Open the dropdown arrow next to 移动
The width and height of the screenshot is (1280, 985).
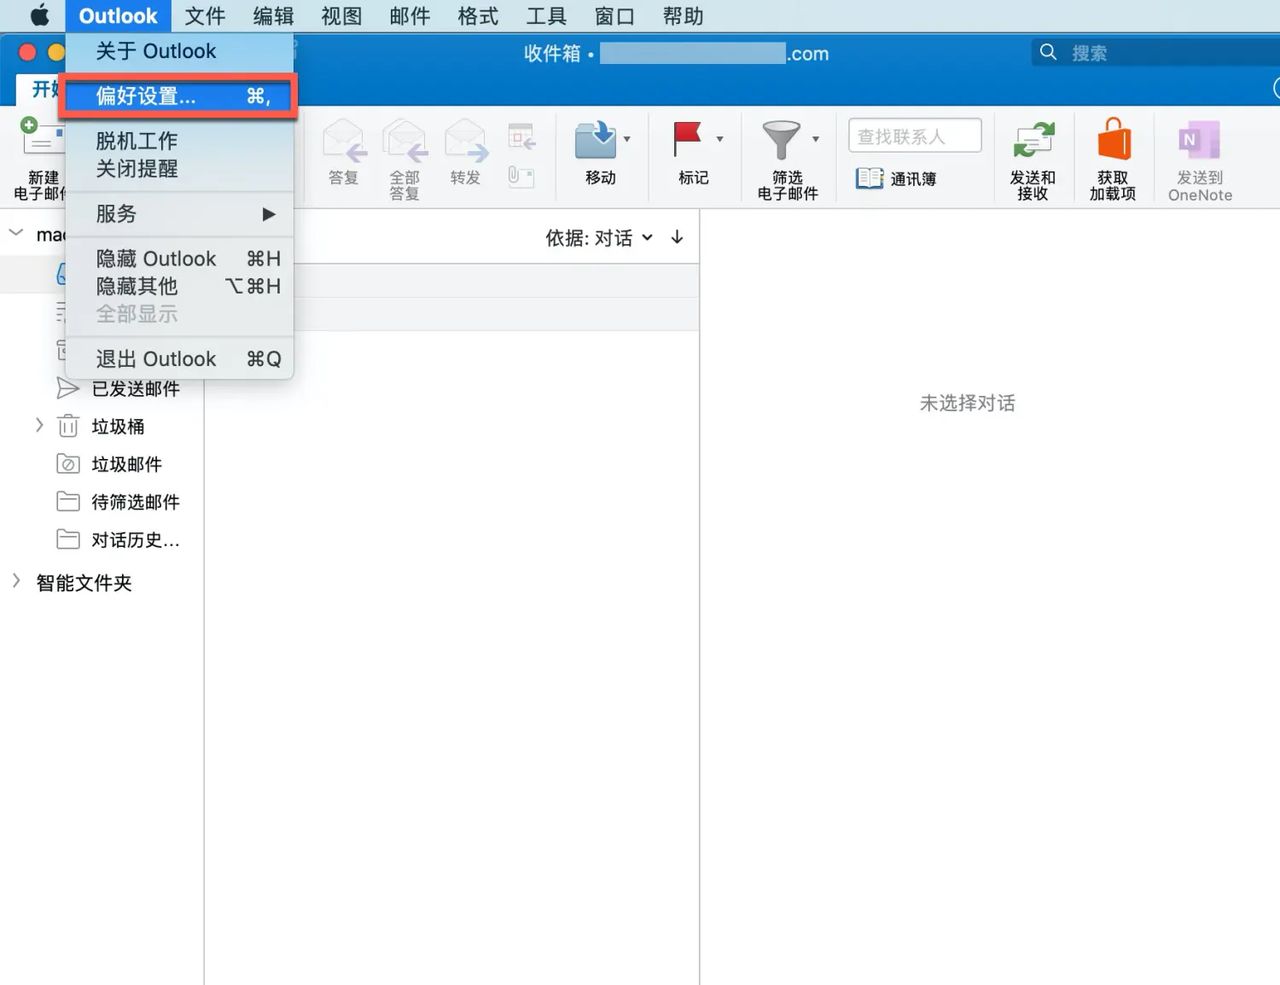(627, 139)
